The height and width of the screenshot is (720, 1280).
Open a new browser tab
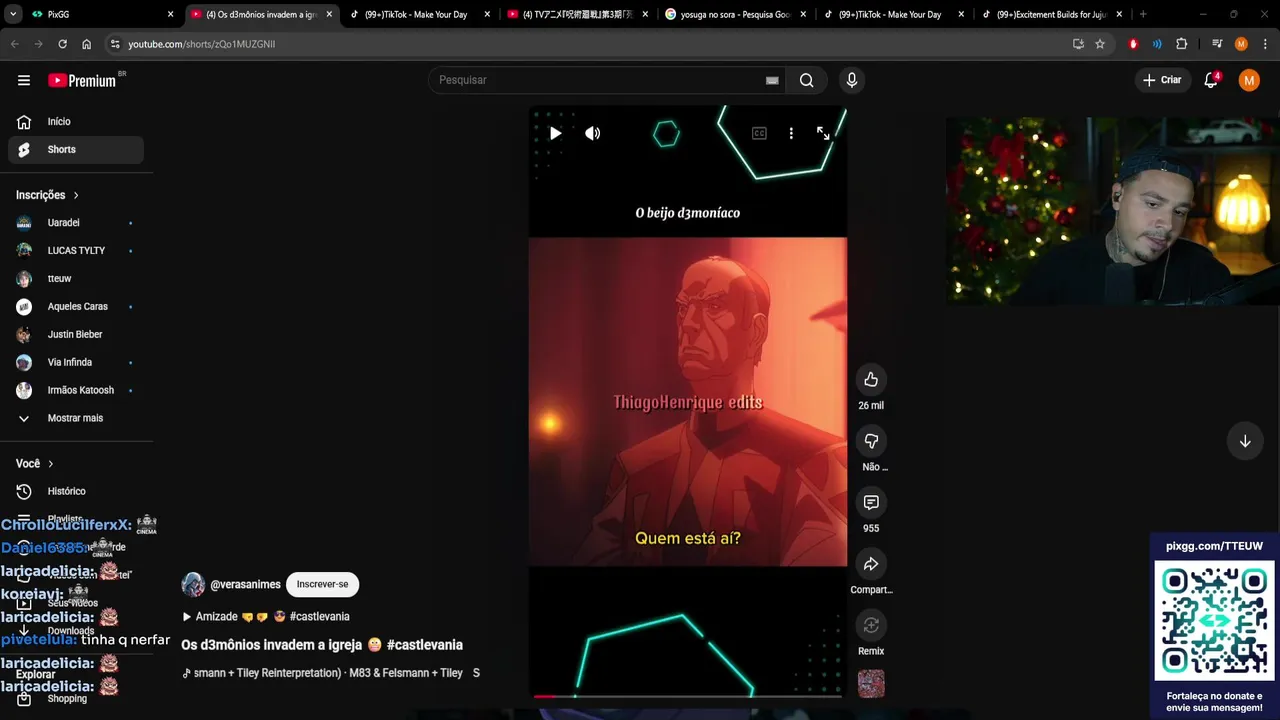(x=1143, y=14)
